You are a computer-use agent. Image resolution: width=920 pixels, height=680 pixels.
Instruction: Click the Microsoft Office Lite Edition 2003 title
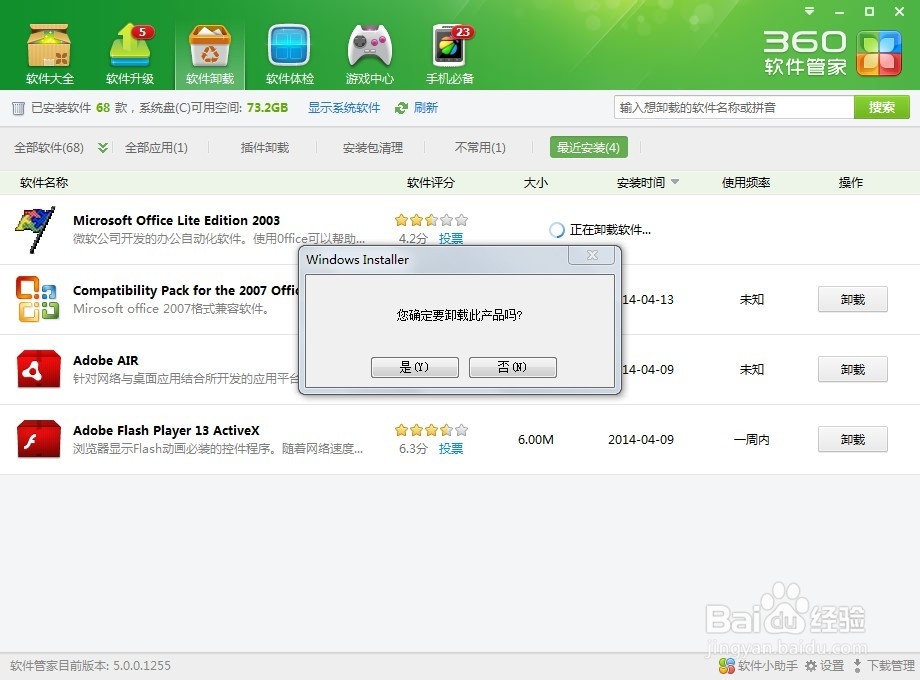(176, 221)
